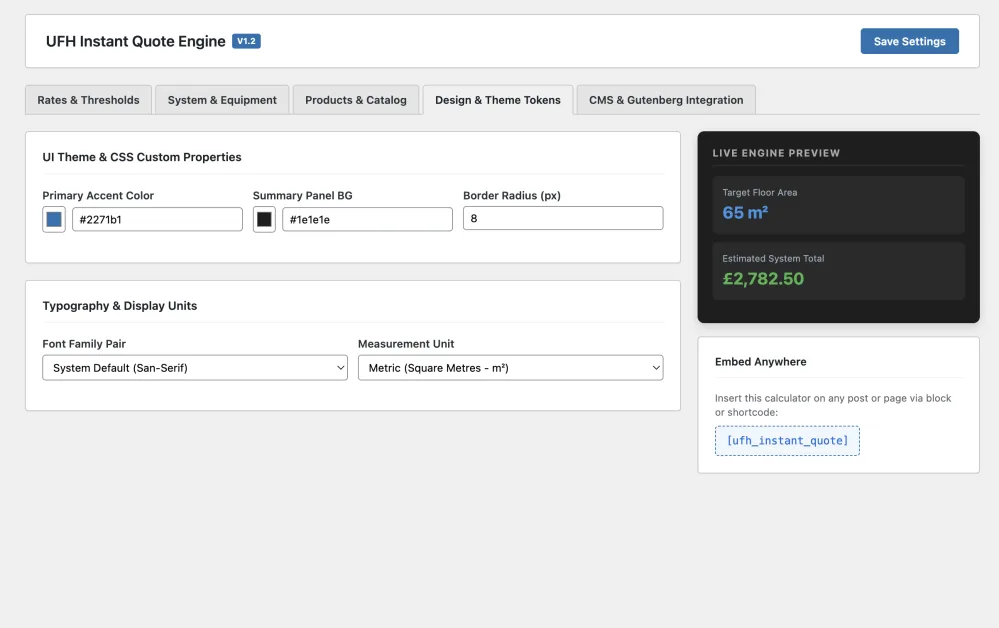Open the CMS & Gutenberg Integration tab
This screenshot has width=999, height=628.
666,100
